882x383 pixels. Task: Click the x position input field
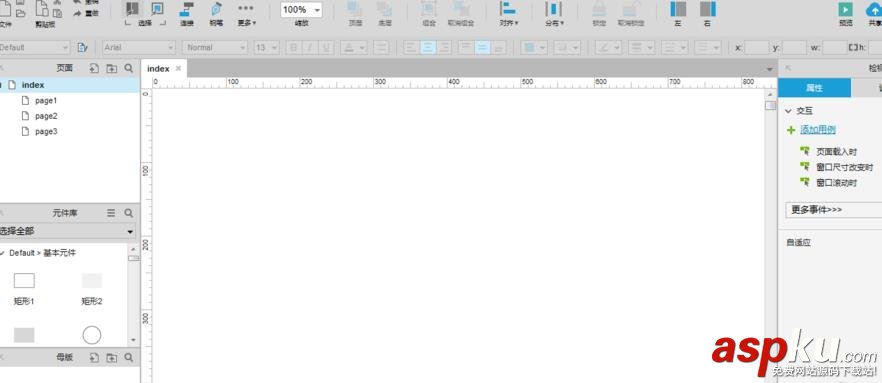pyautogui.click(x=758, y=48)
